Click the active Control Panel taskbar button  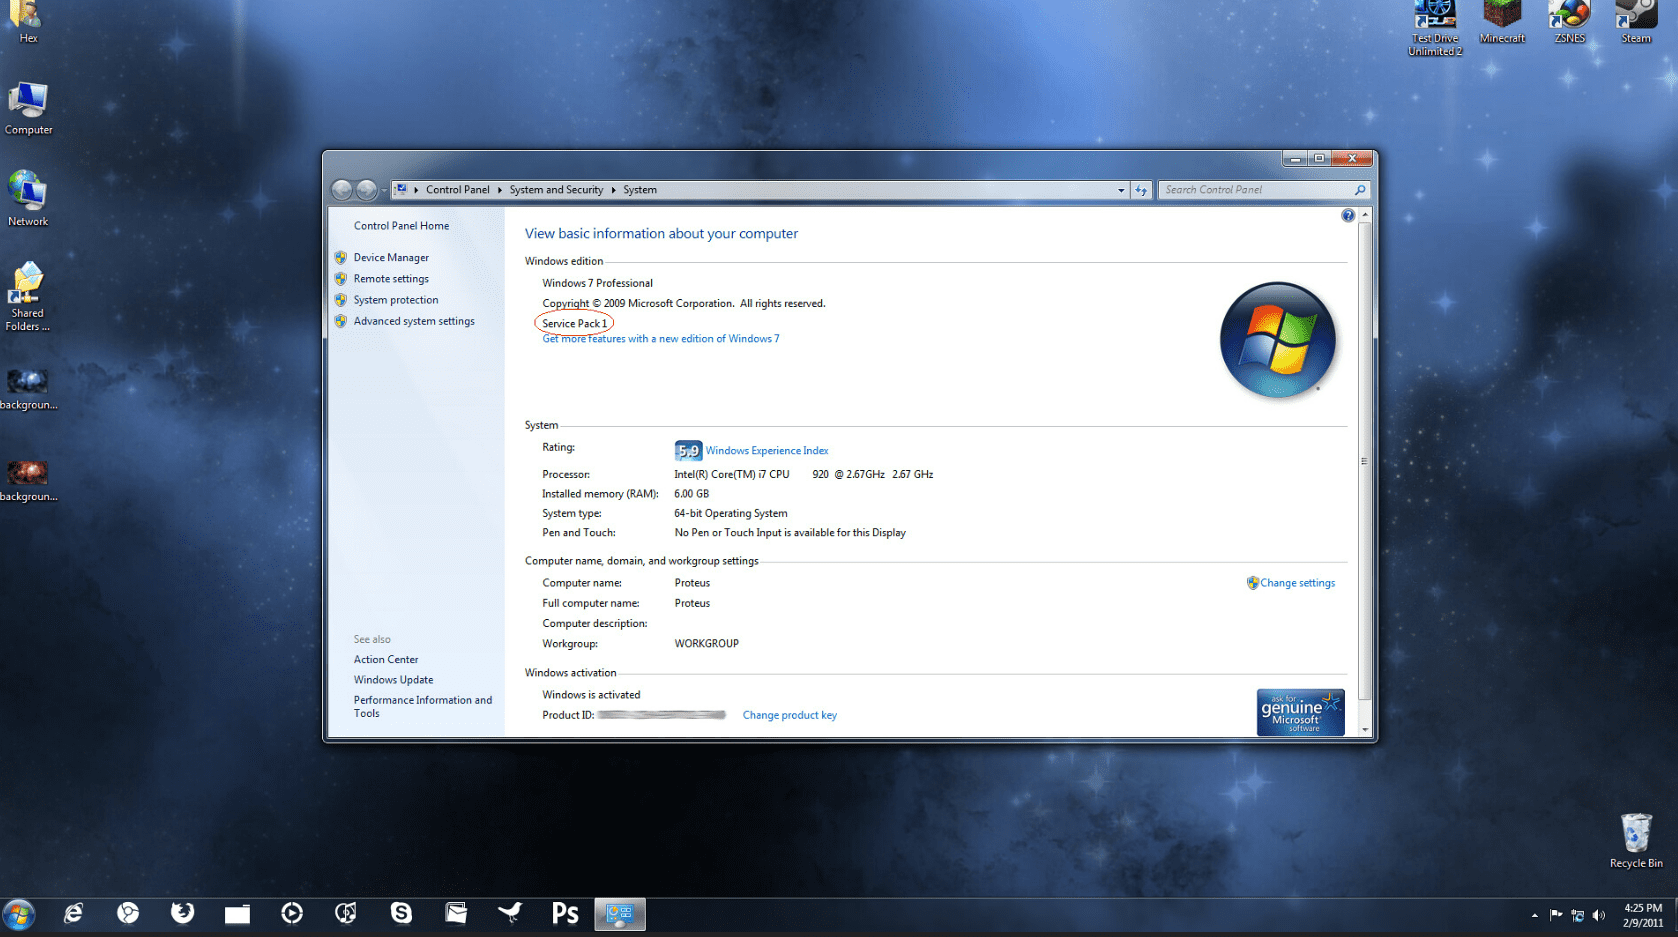620,914
